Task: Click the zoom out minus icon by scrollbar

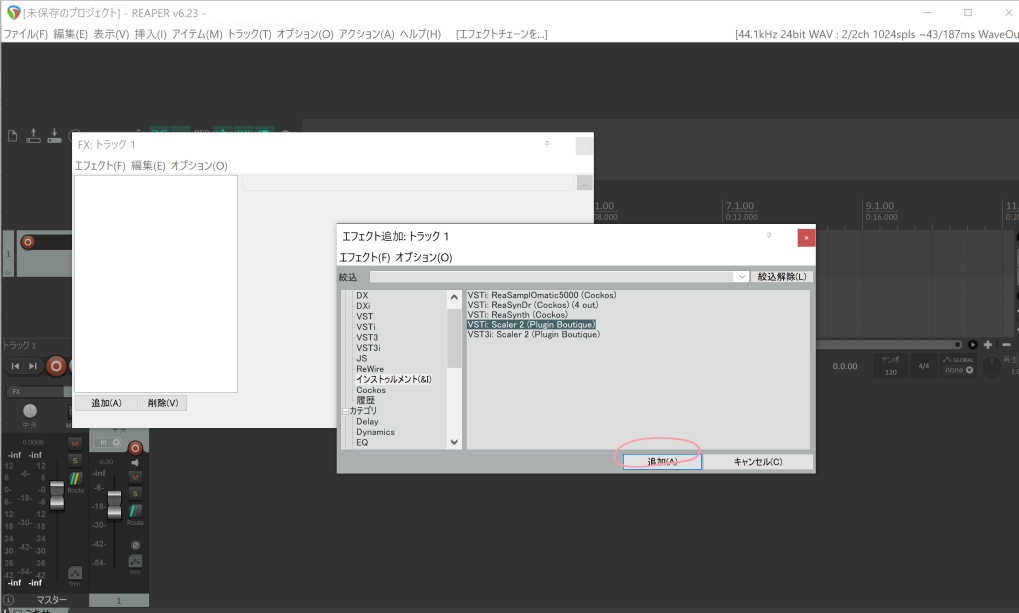Action: pos(1006,345)
